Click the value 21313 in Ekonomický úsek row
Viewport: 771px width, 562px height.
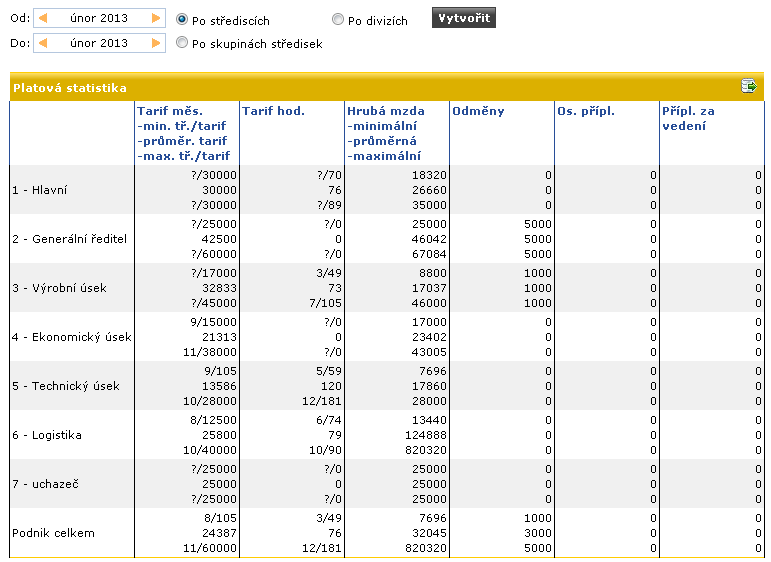coord(219,337)
